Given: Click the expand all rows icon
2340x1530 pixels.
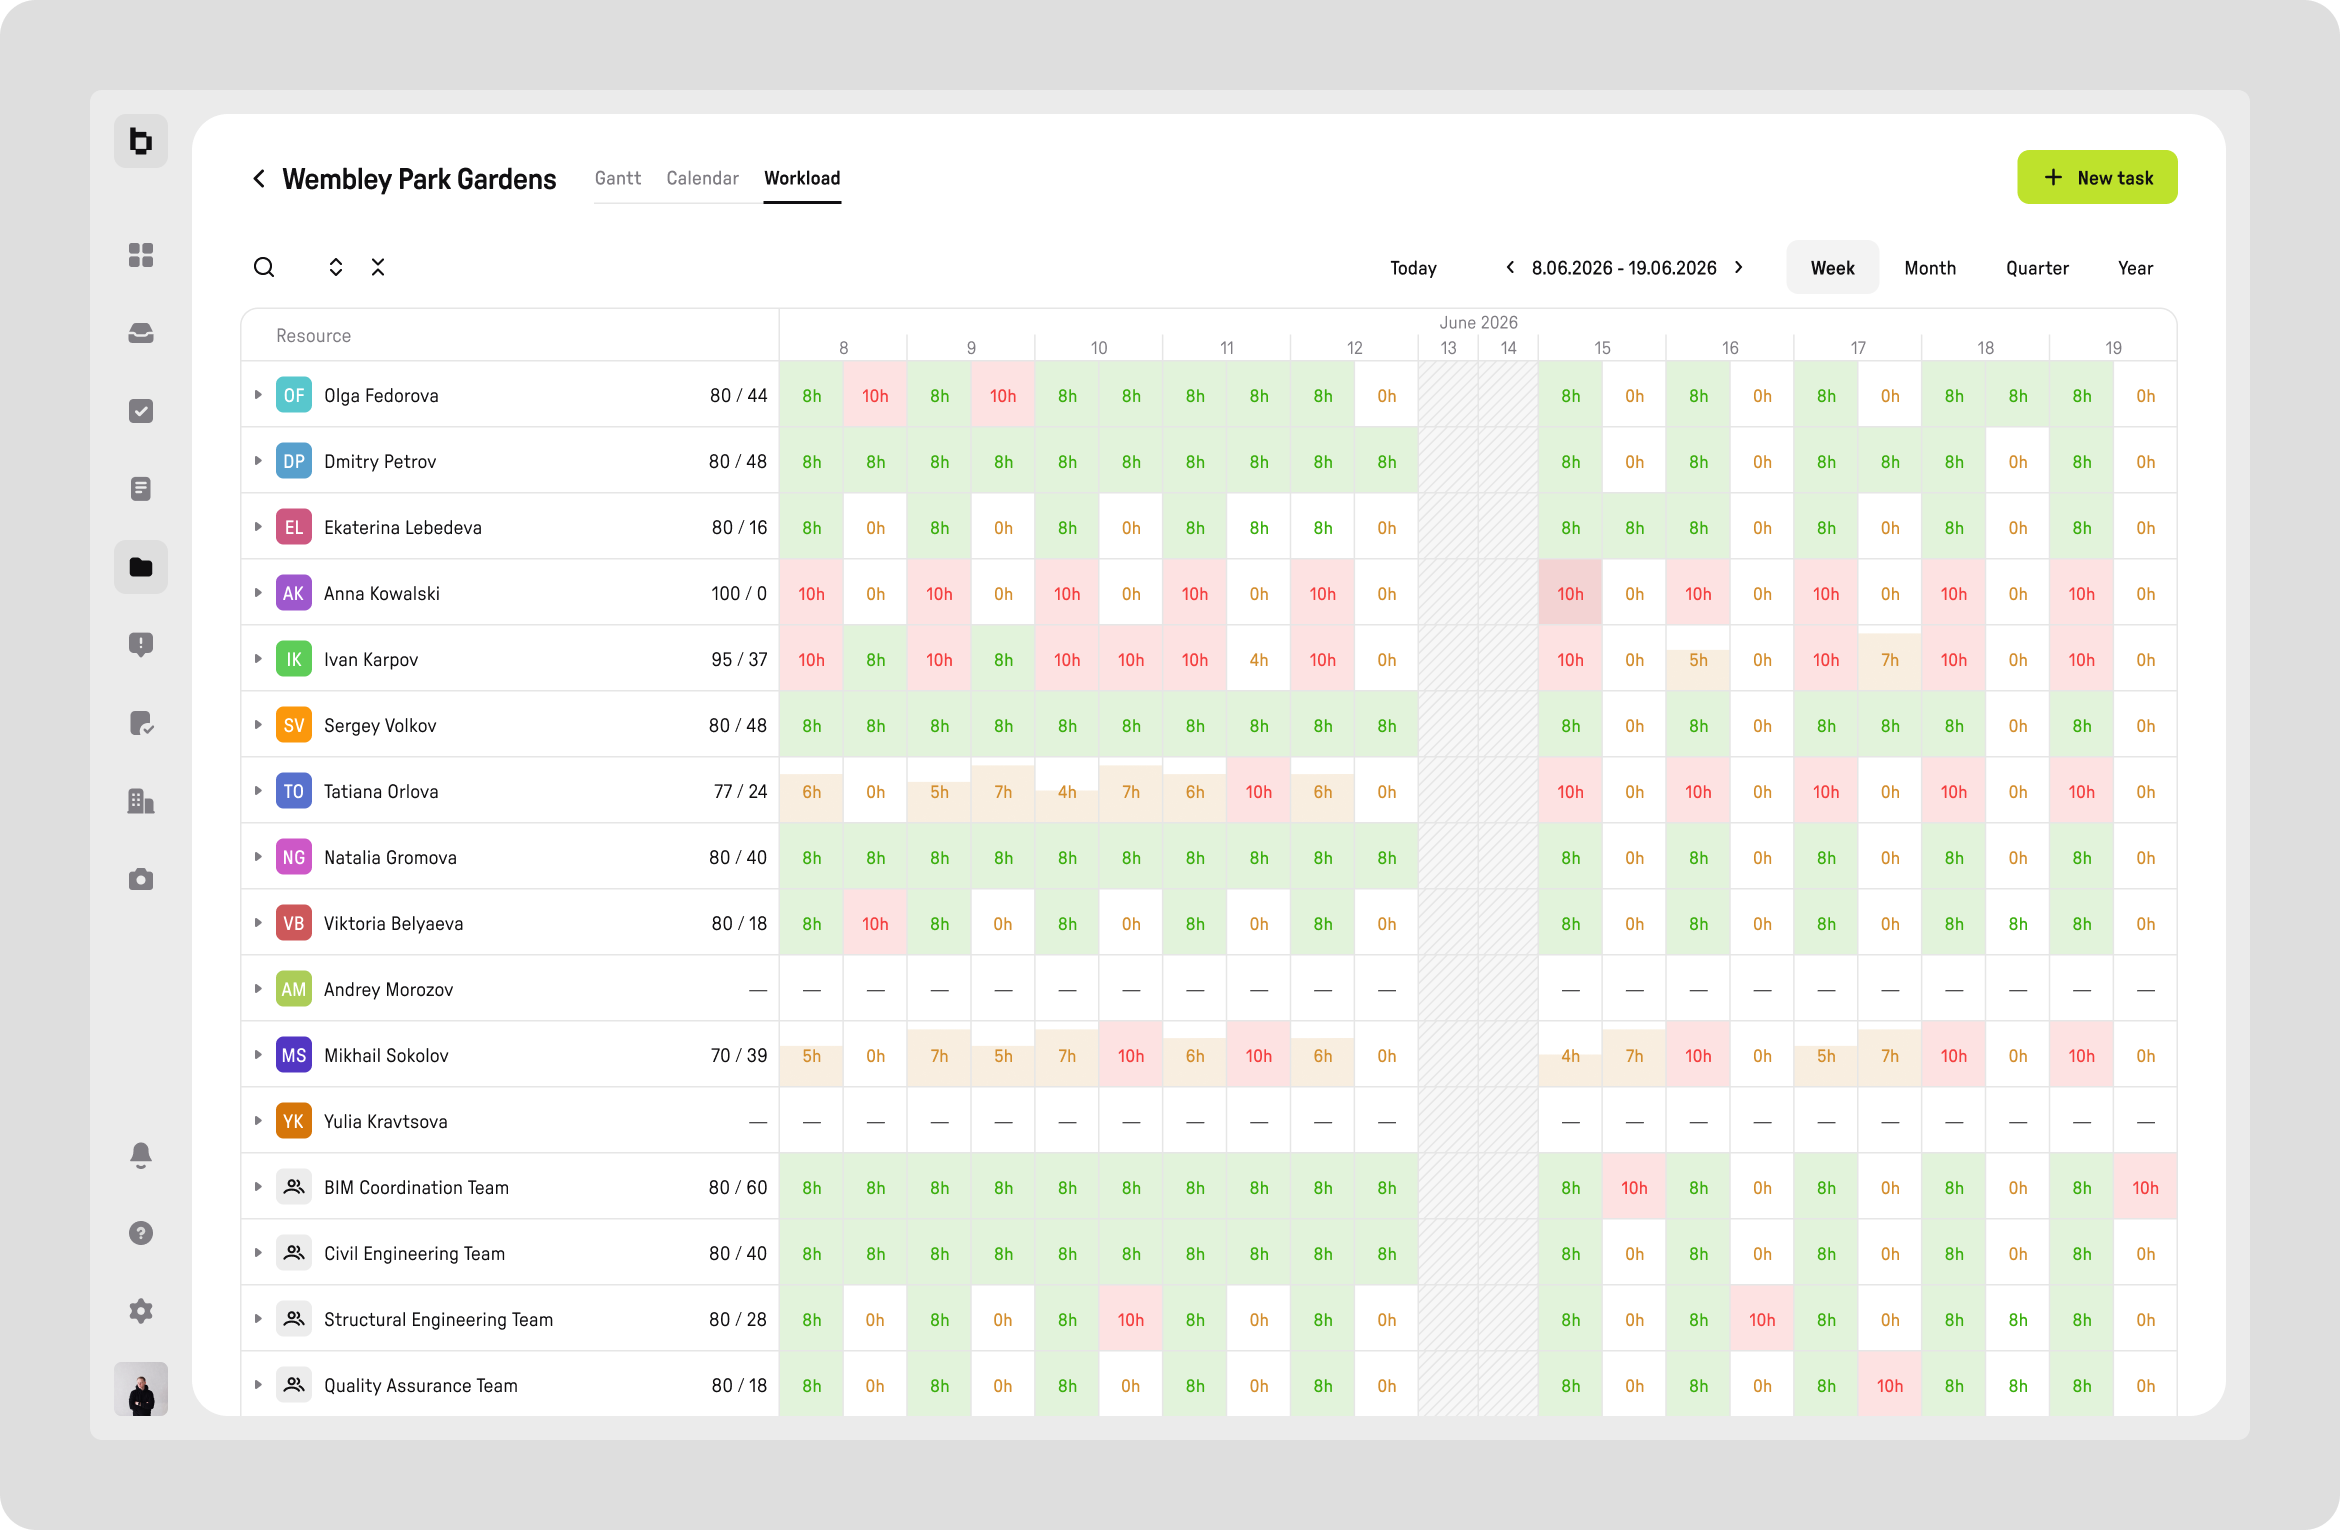Looking at the screenshot, I should (x=336, y=267).
